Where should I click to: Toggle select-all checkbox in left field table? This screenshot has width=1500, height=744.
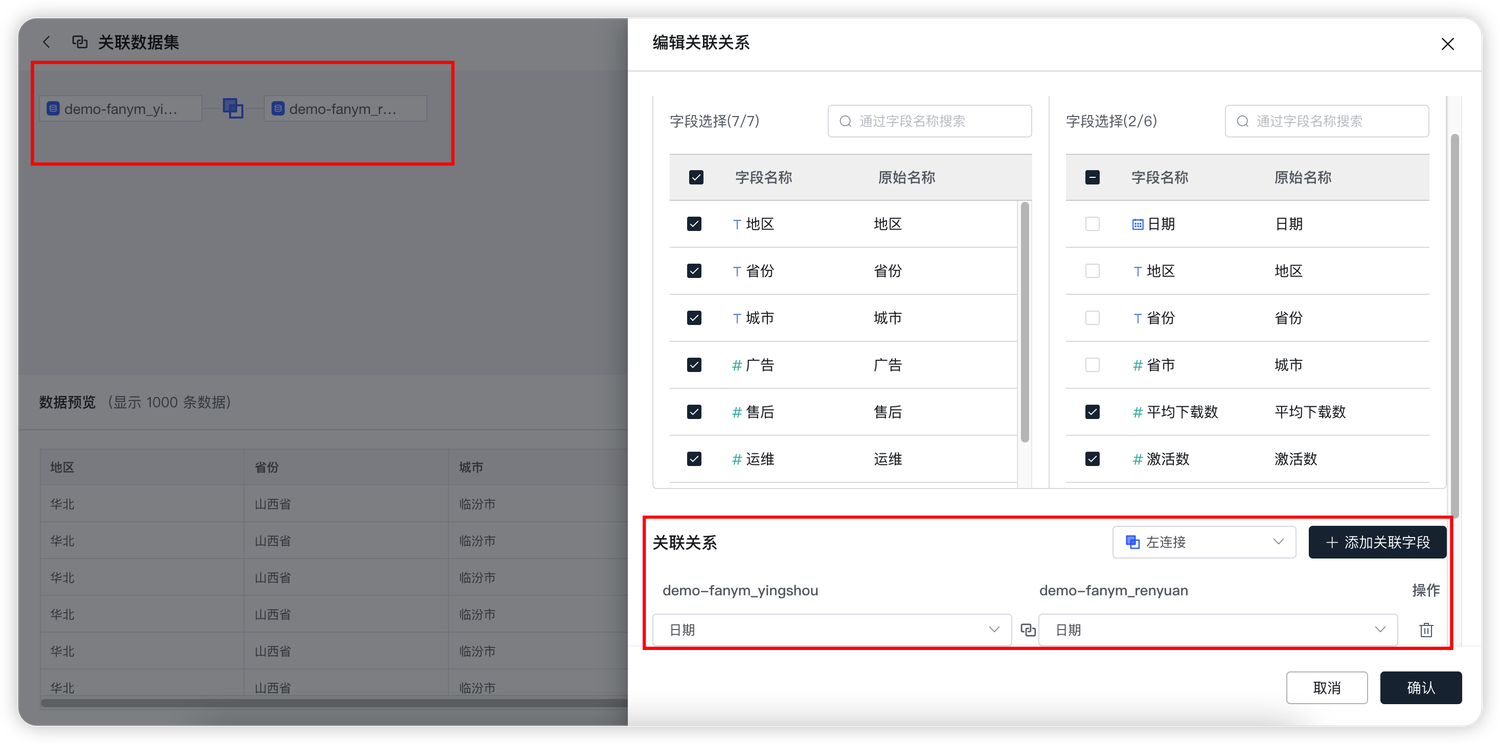click(696, 177)
